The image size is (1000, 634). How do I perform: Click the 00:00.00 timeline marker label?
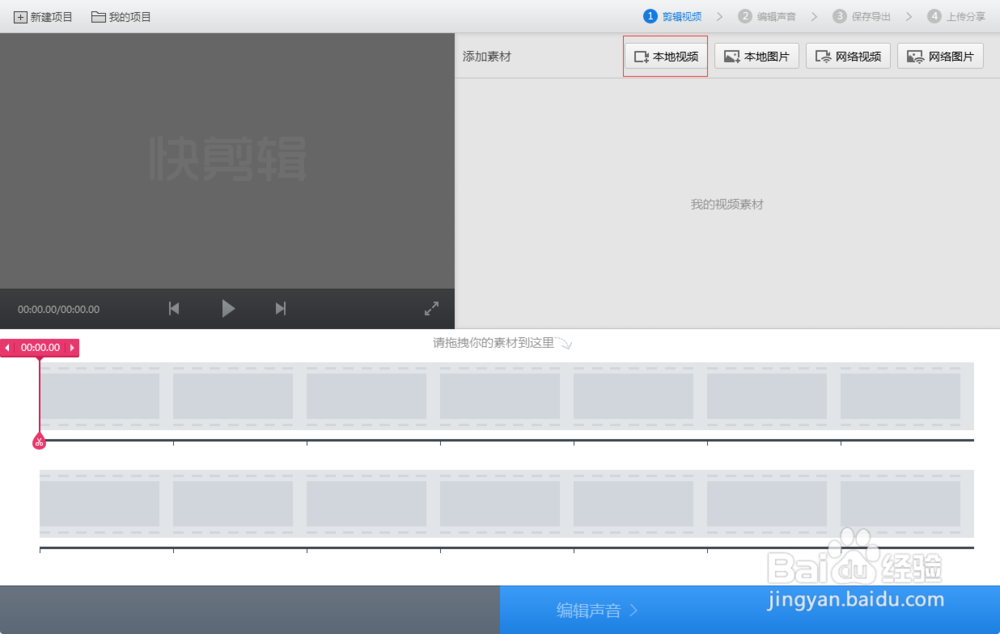tap(40, 348)
